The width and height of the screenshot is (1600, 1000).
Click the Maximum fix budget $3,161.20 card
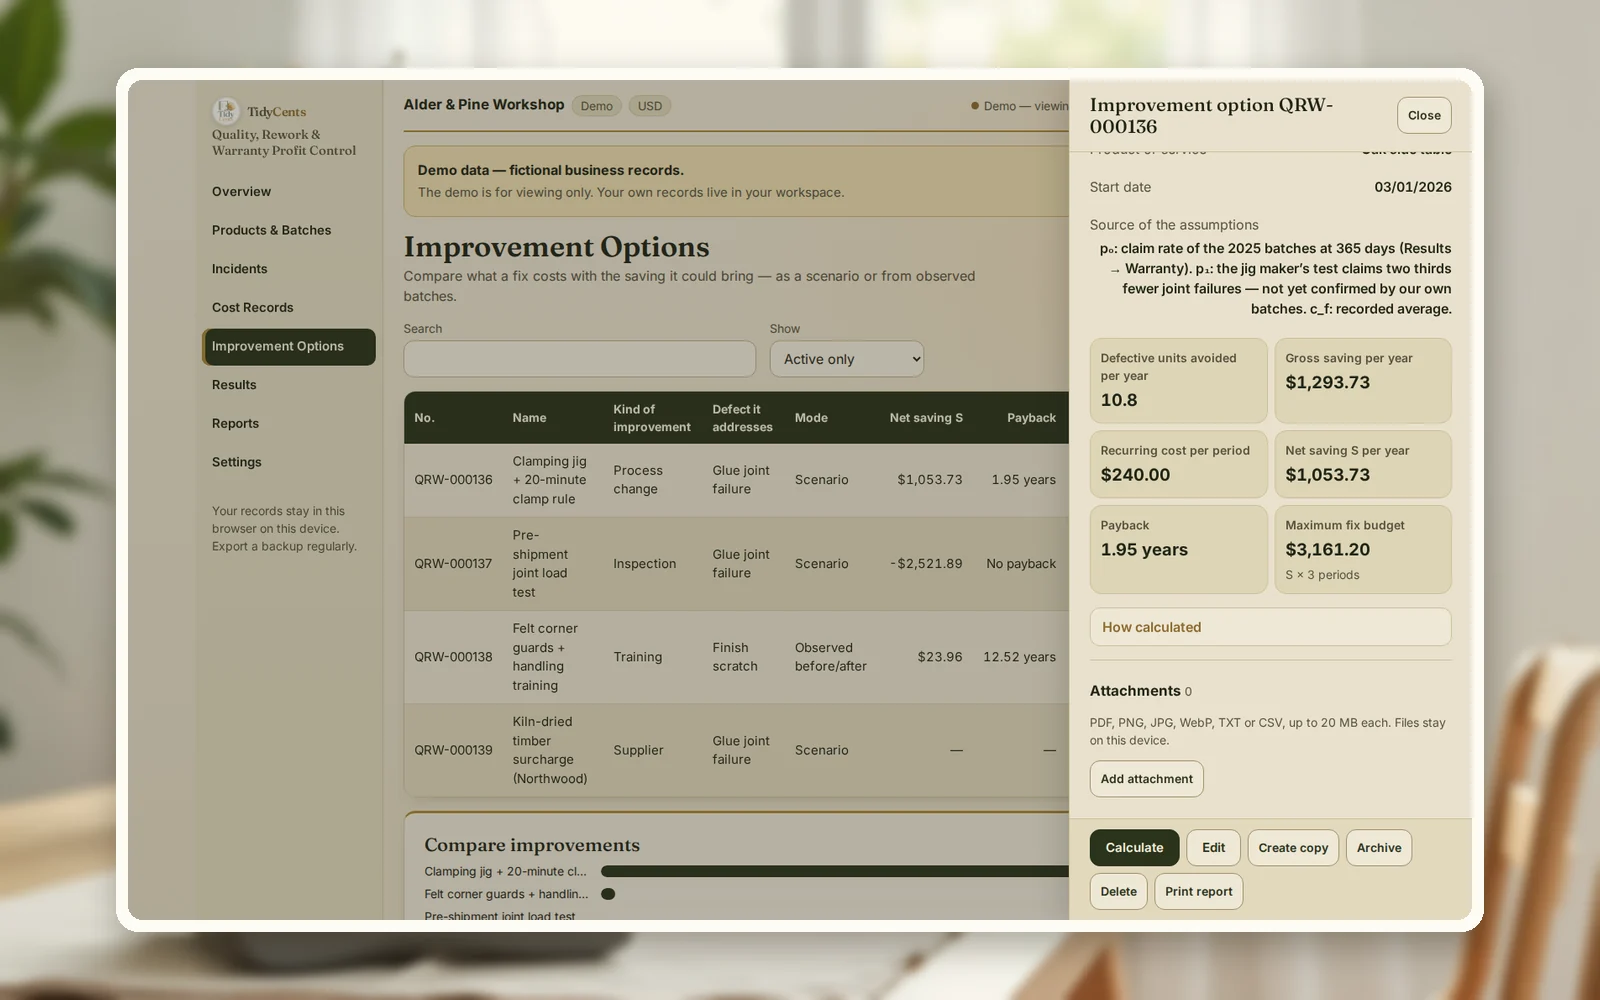coord(1362,550)
